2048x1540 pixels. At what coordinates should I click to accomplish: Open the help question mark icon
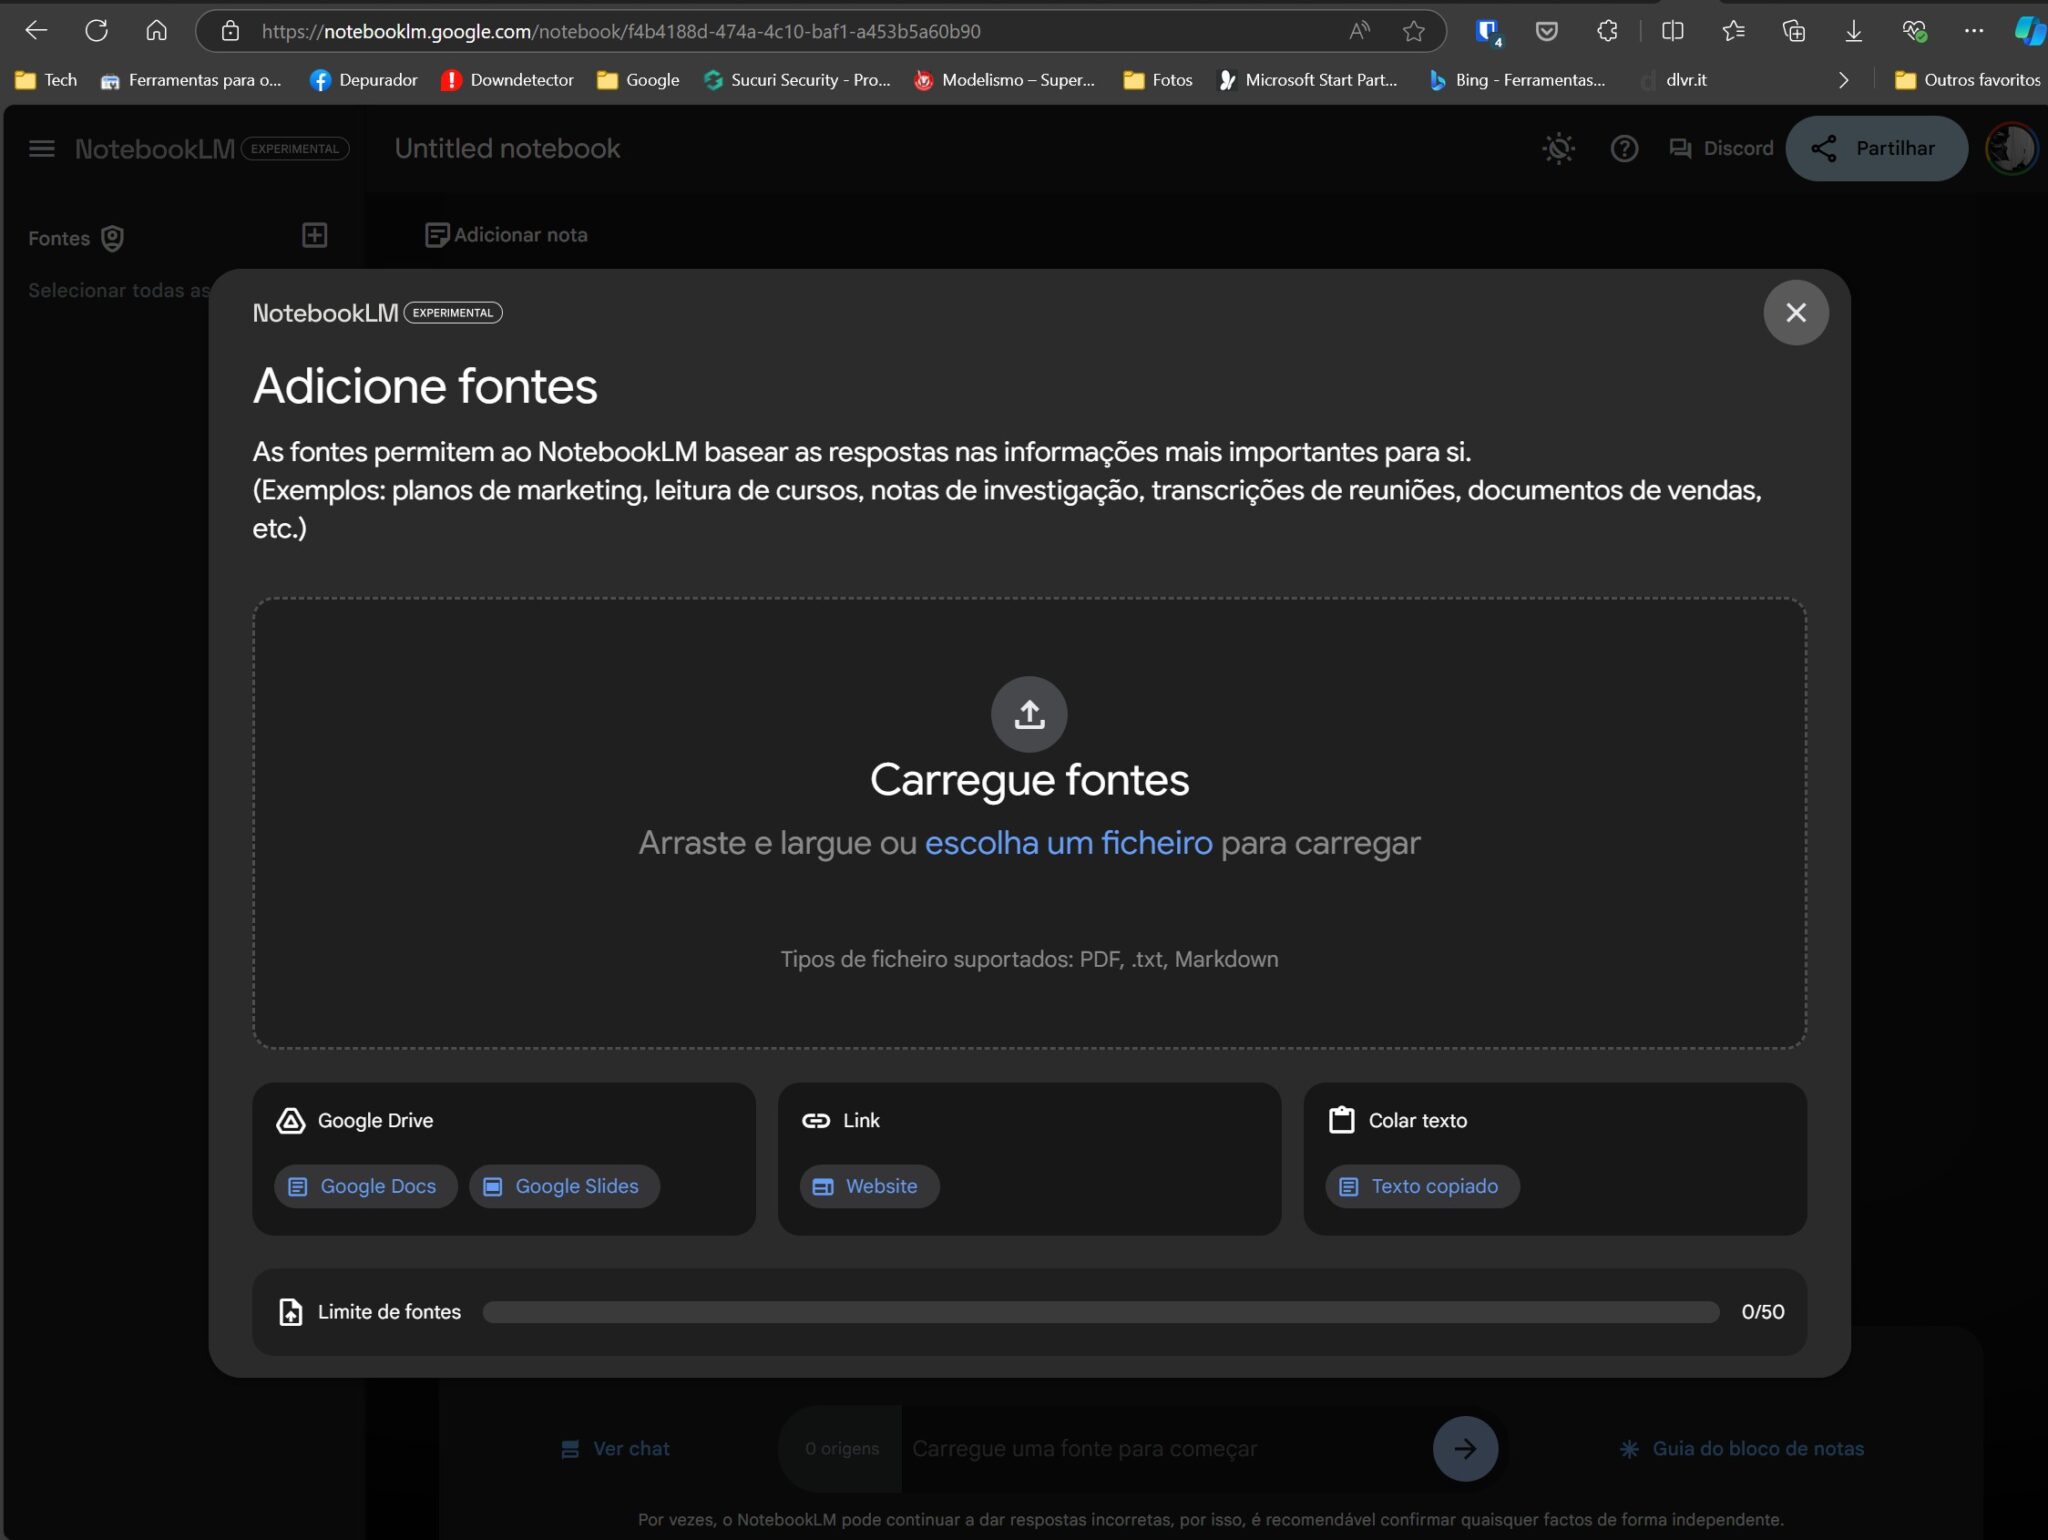point(1624,149)
